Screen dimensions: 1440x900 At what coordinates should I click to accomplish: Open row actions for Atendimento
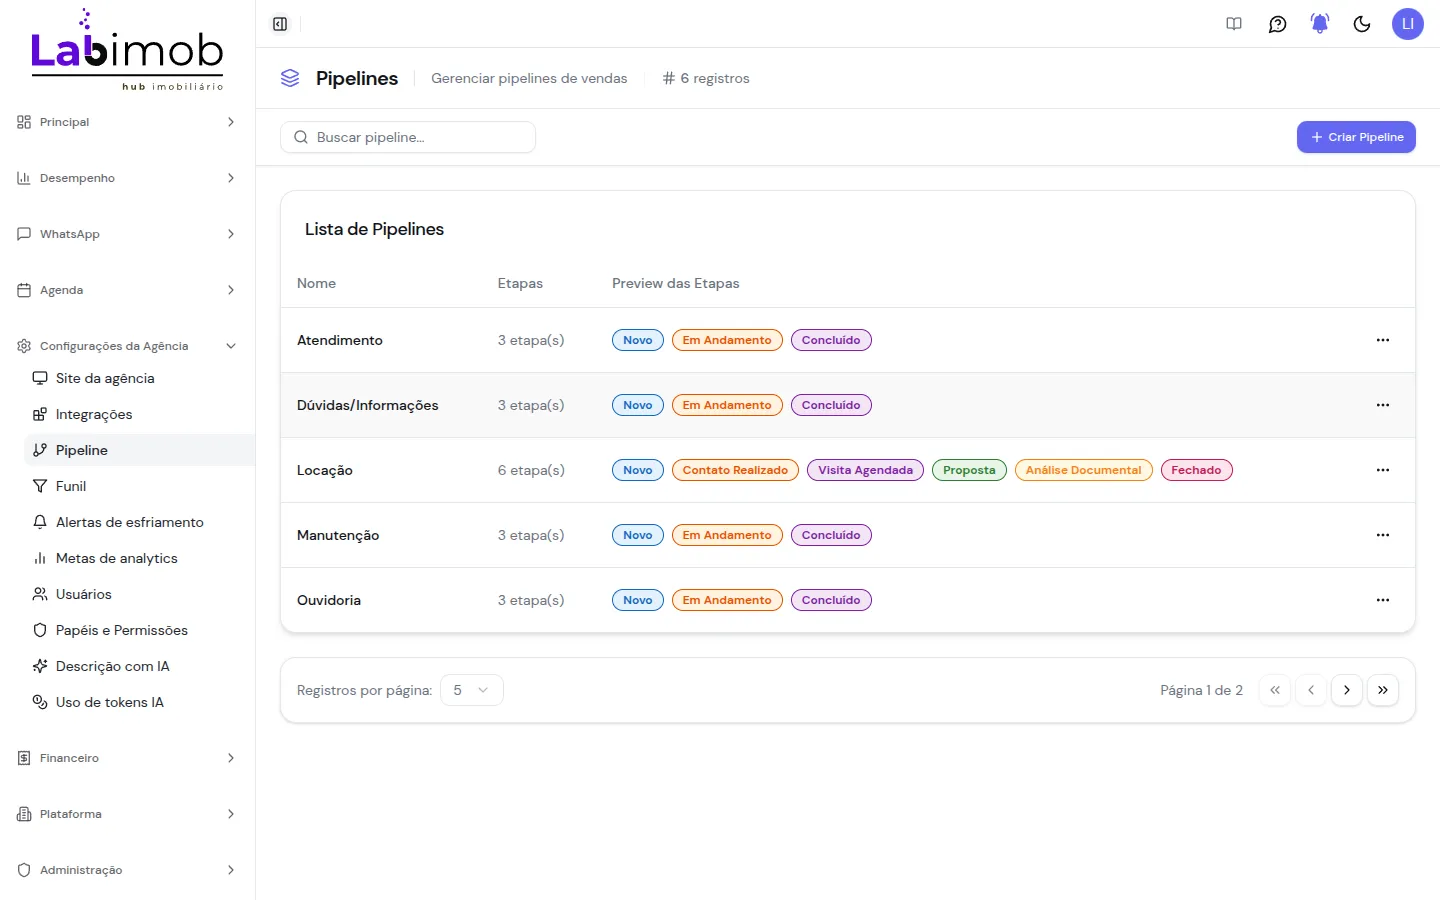coord(1383,340)
